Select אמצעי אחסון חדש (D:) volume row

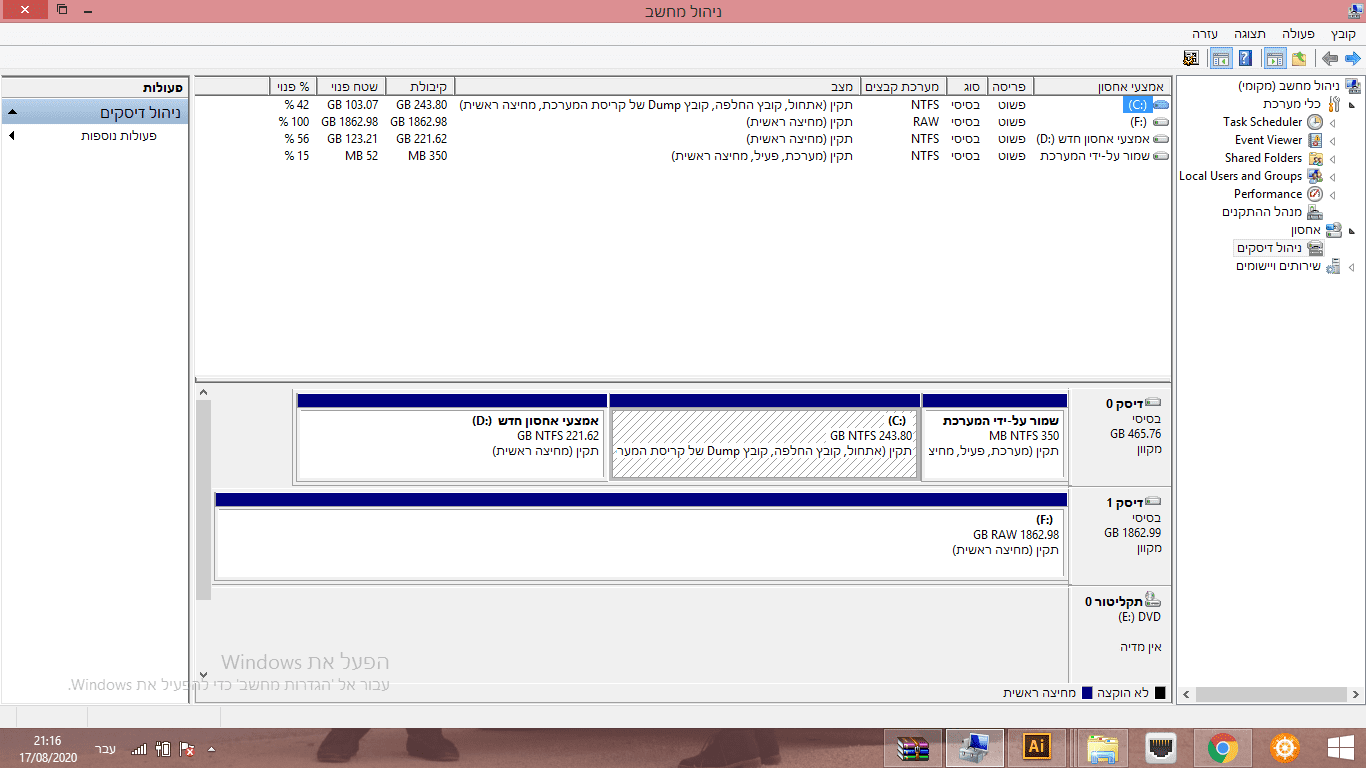coord(682,138)
